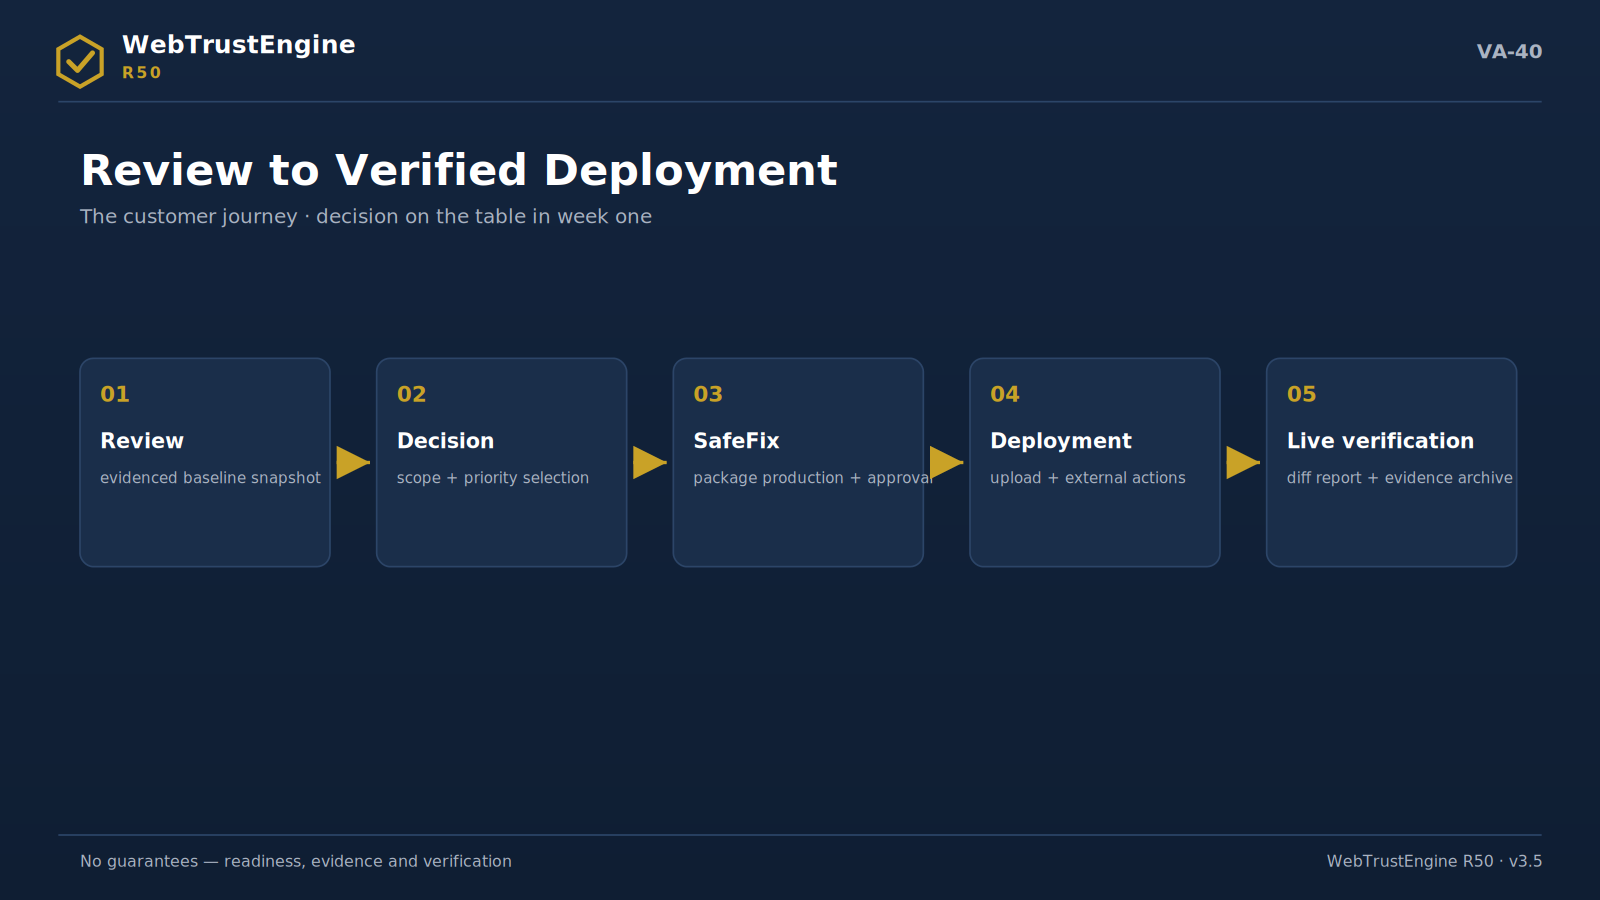Screen dimensions: 1600x900
Task: Click the Review to Verified Deployment title
Action: [x=459, y=170]
